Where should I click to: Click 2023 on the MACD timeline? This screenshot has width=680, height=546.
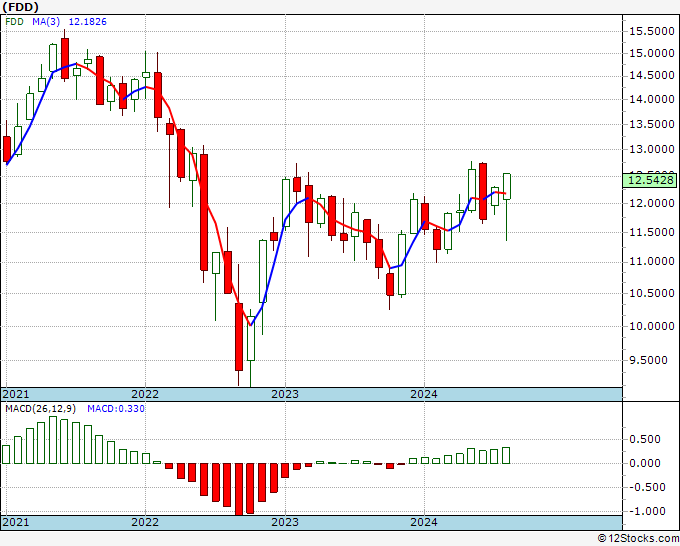point(285,522)
